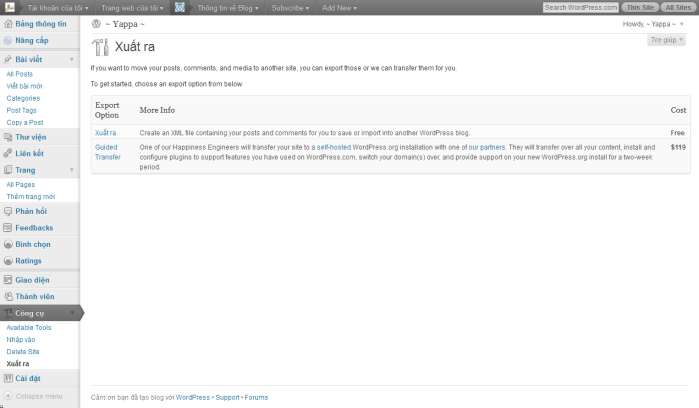This screenshot has height=408, width=699.
Task: Open the Subscribe menu in top bar
Action: 290,7
